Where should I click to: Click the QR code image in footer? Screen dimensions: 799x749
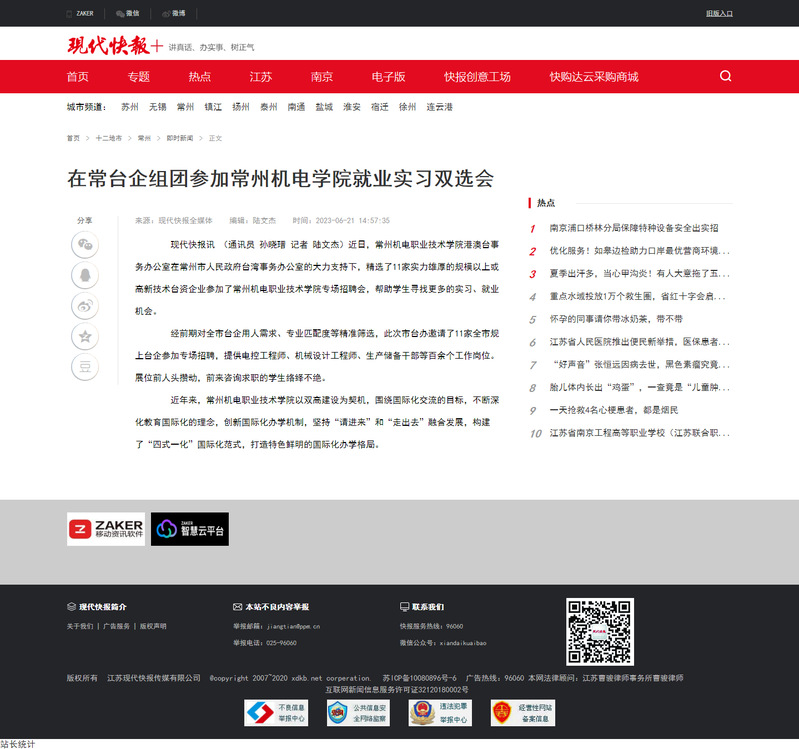coord(600,631)
